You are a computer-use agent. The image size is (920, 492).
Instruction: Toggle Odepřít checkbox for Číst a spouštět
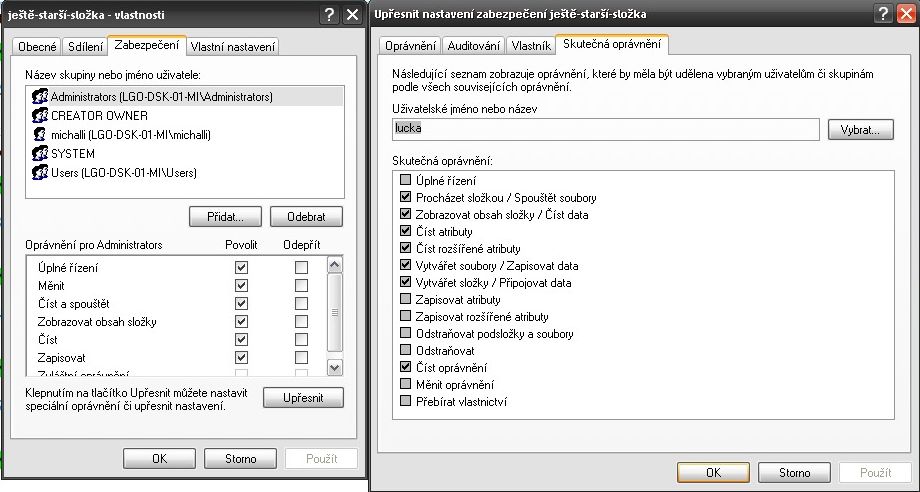click(x=302, y=304)
